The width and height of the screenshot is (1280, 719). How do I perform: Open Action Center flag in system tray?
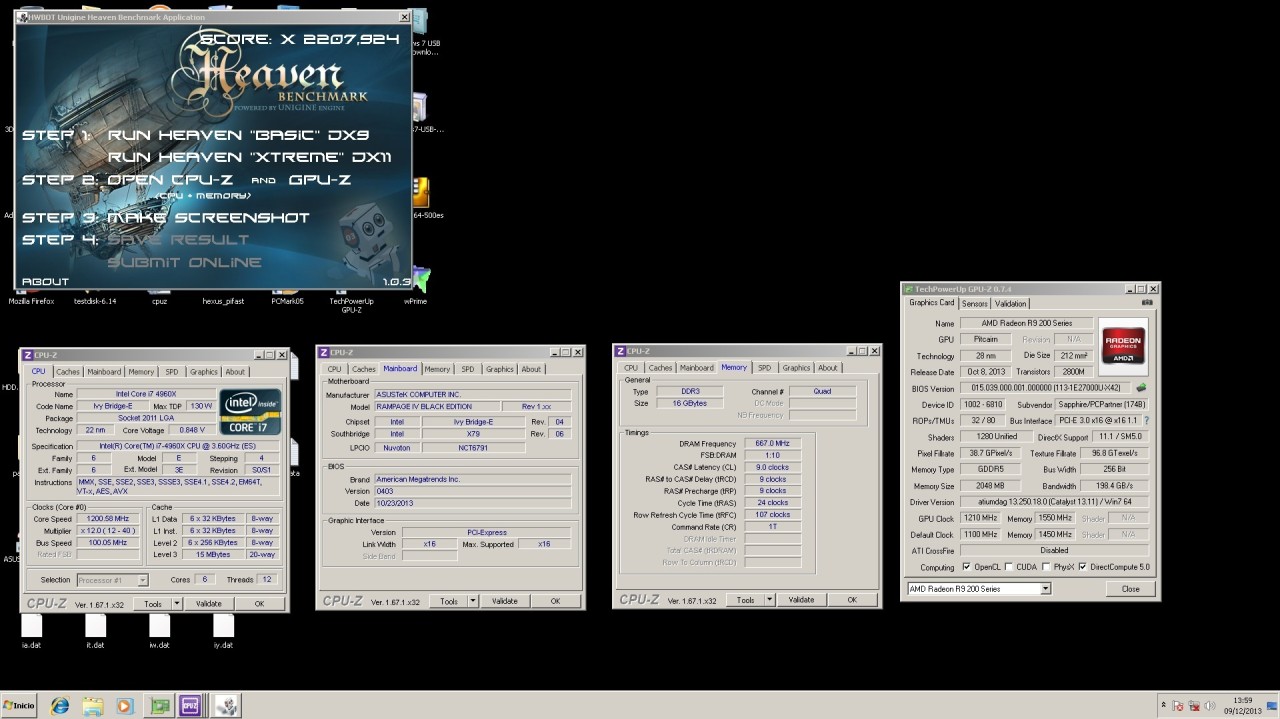[x=1179, y=705]
